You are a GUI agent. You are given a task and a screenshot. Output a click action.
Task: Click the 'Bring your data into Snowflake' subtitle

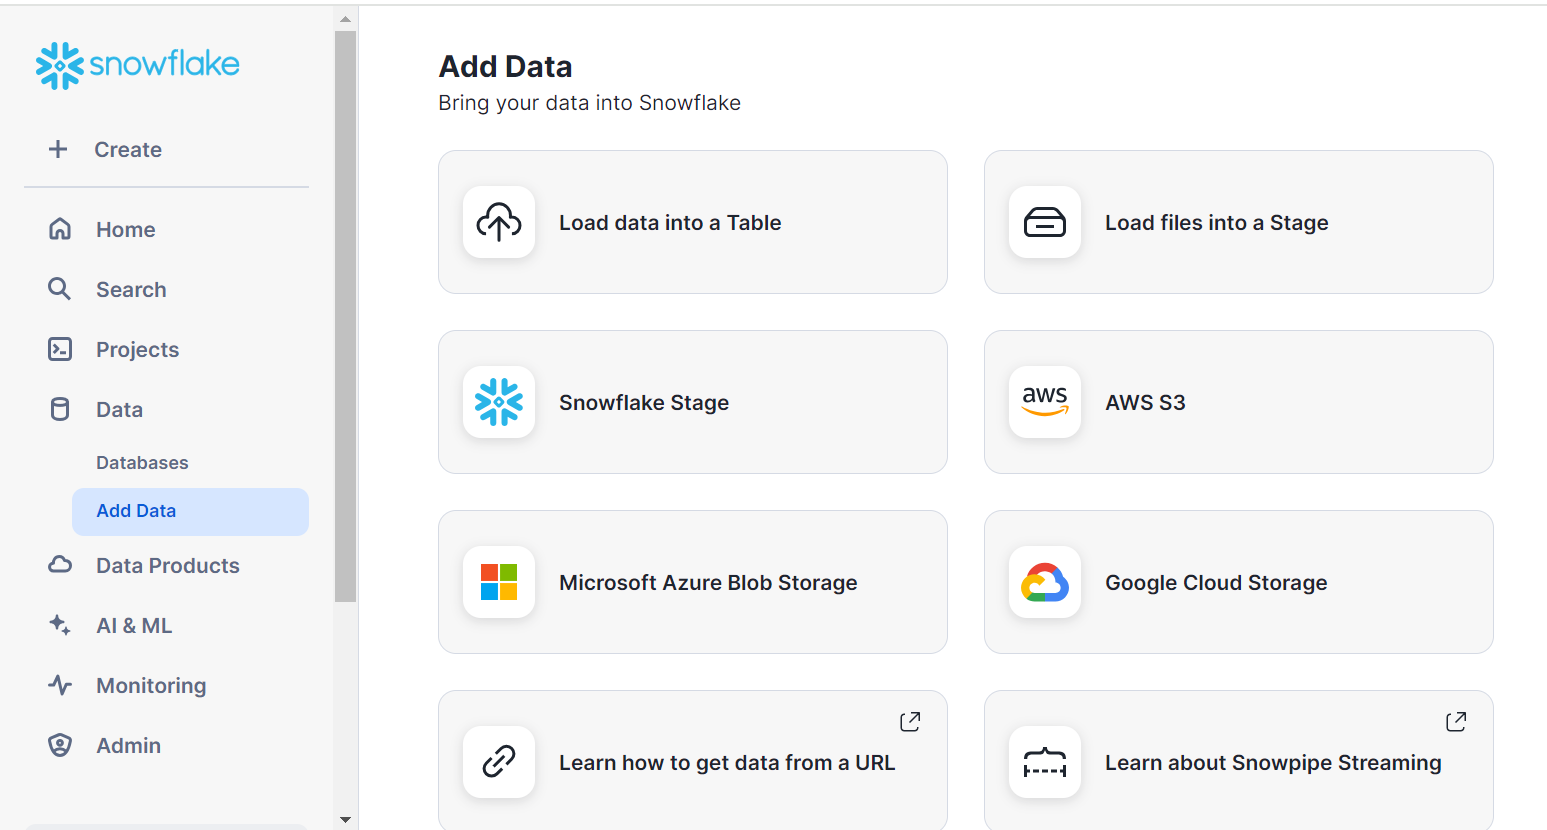[590, 103]
